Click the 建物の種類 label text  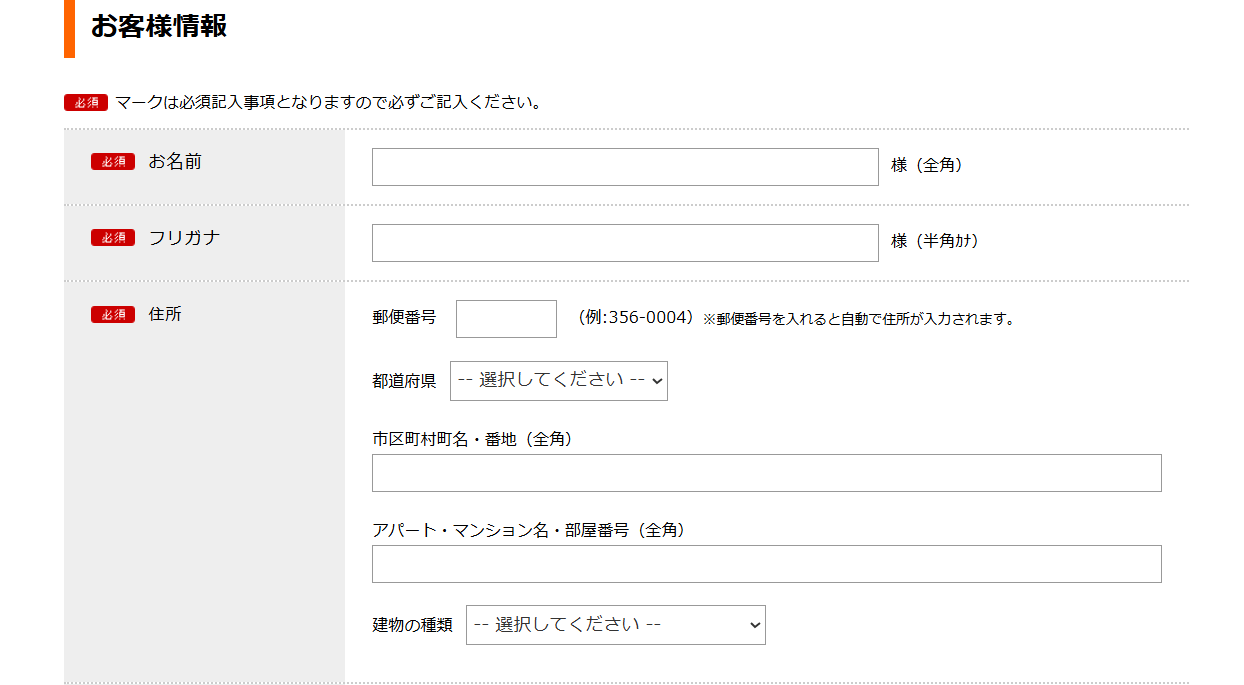(412, 625)
